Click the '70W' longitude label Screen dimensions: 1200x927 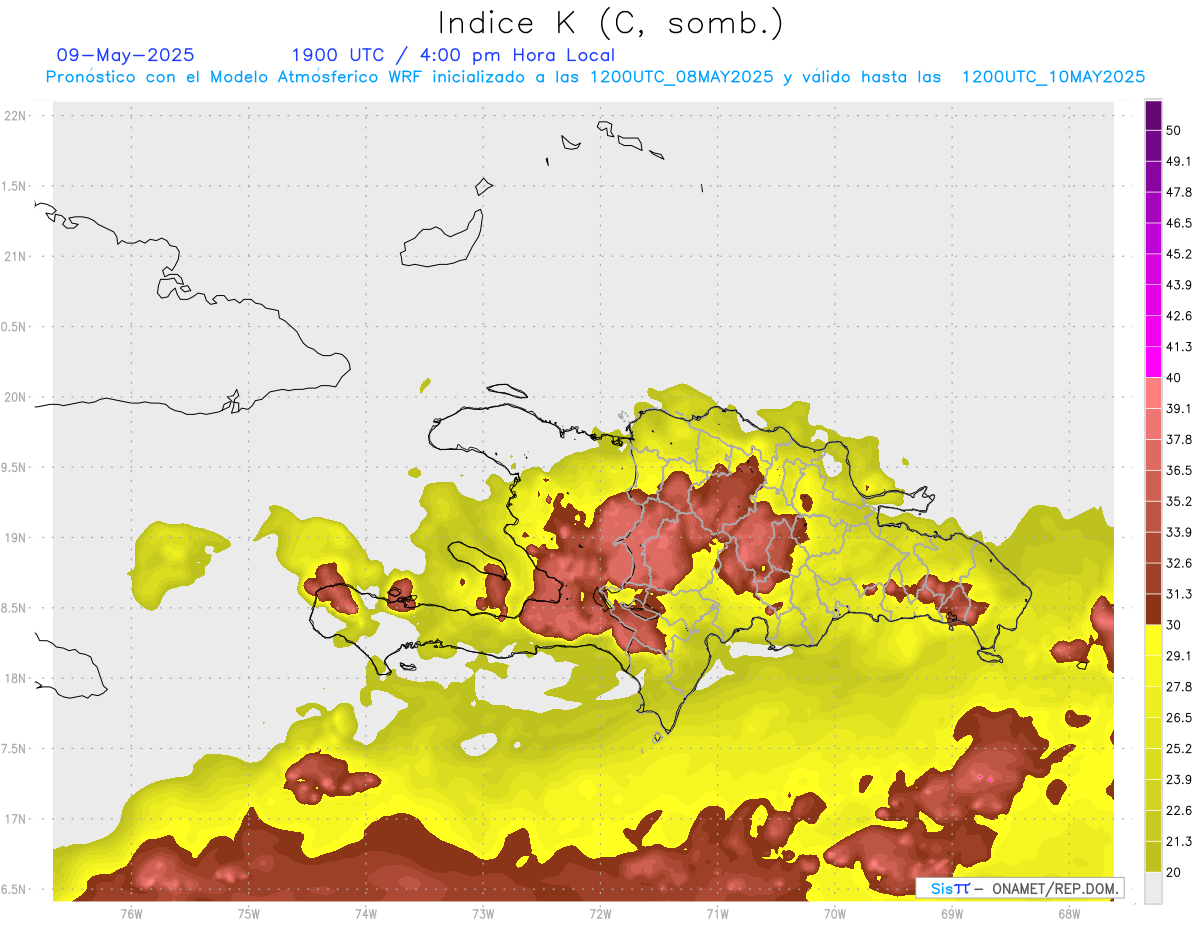click(x=835, y=914)
